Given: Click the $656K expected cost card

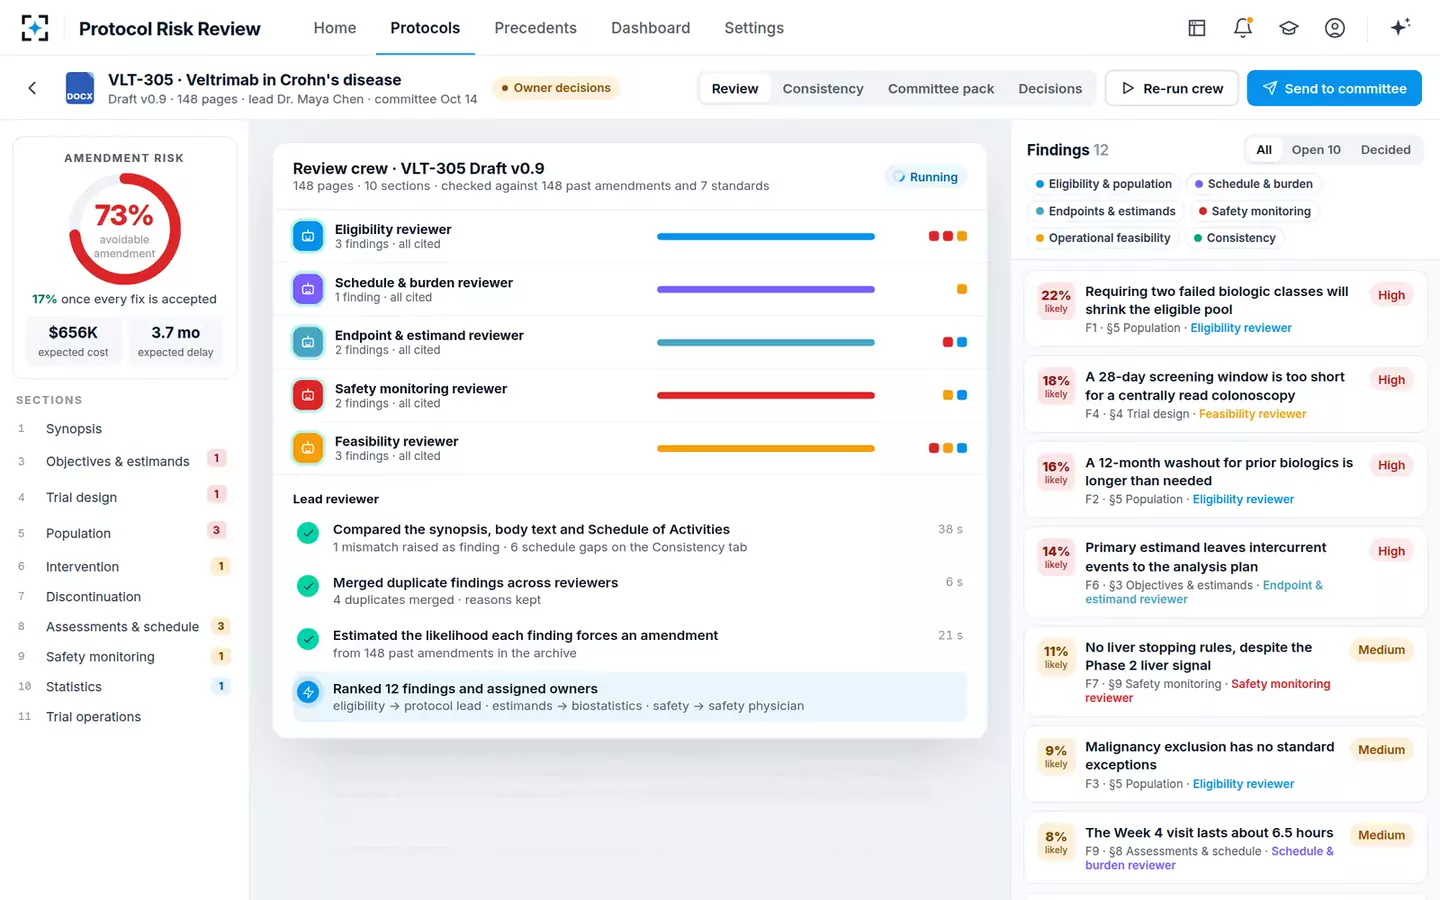Looking at the screenshot, I should point(73,340).
